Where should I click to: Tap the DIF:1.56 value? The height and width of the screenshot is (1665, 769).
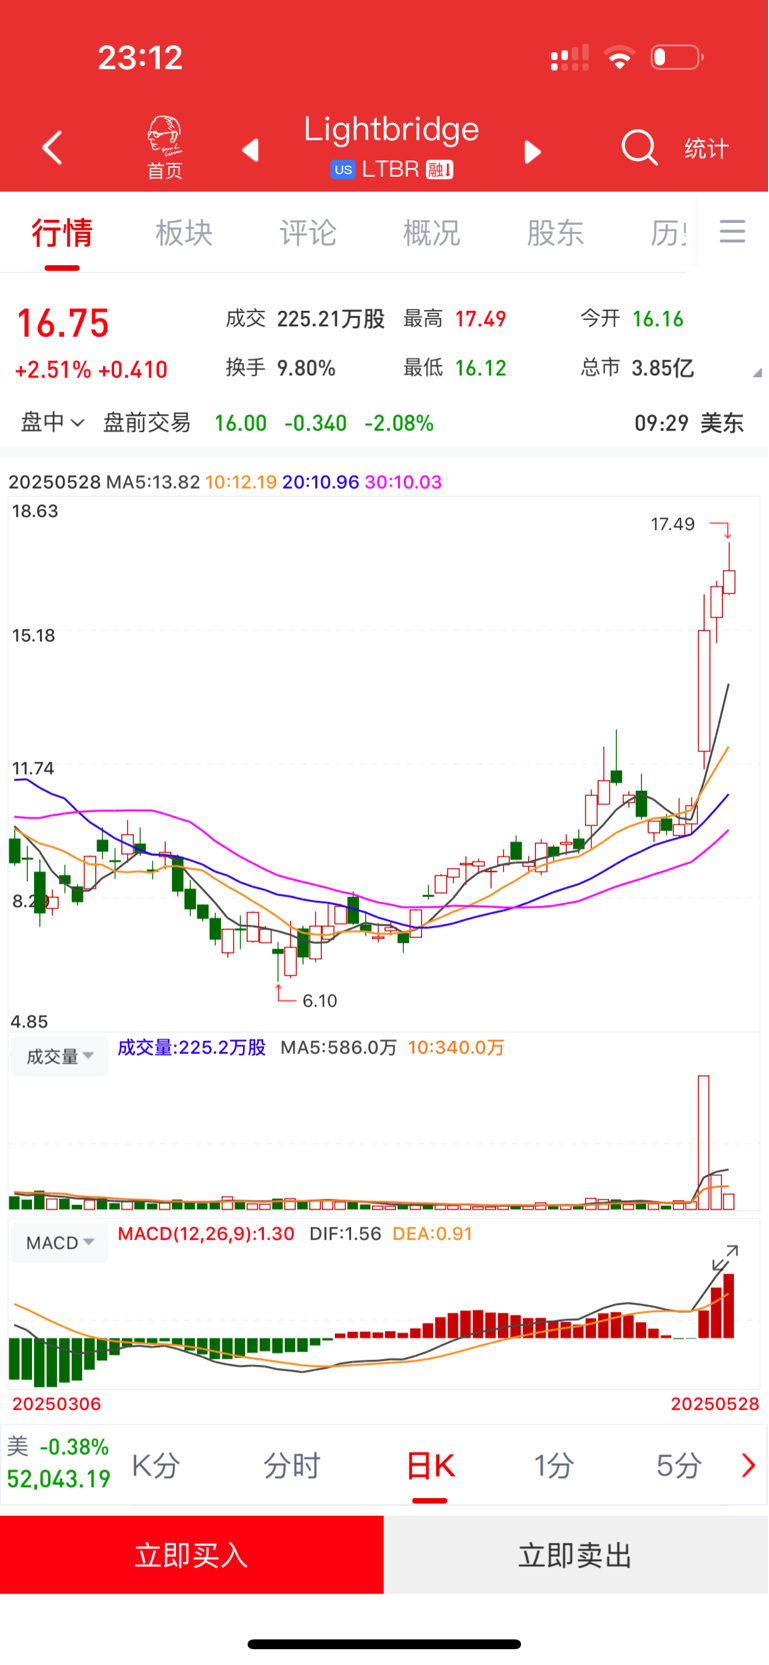click(345, 1233)
